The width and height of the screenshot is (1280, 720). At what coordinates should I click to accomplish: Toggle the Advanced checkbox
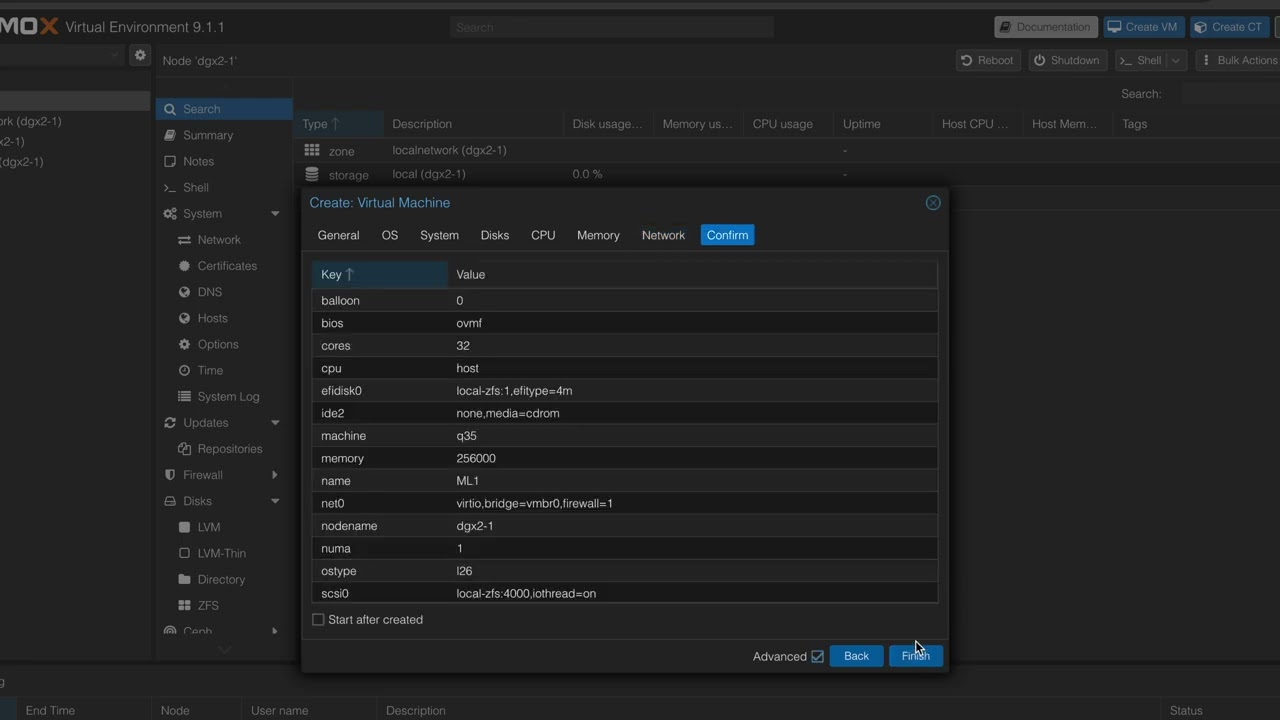tap(817, 657)
